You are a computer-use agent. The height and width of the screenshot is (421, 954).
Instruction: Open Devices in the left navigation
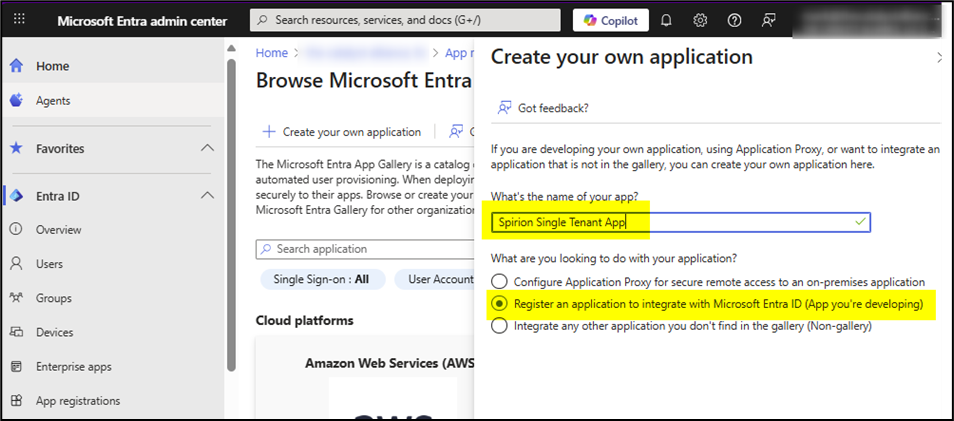(x=54, y=332)
